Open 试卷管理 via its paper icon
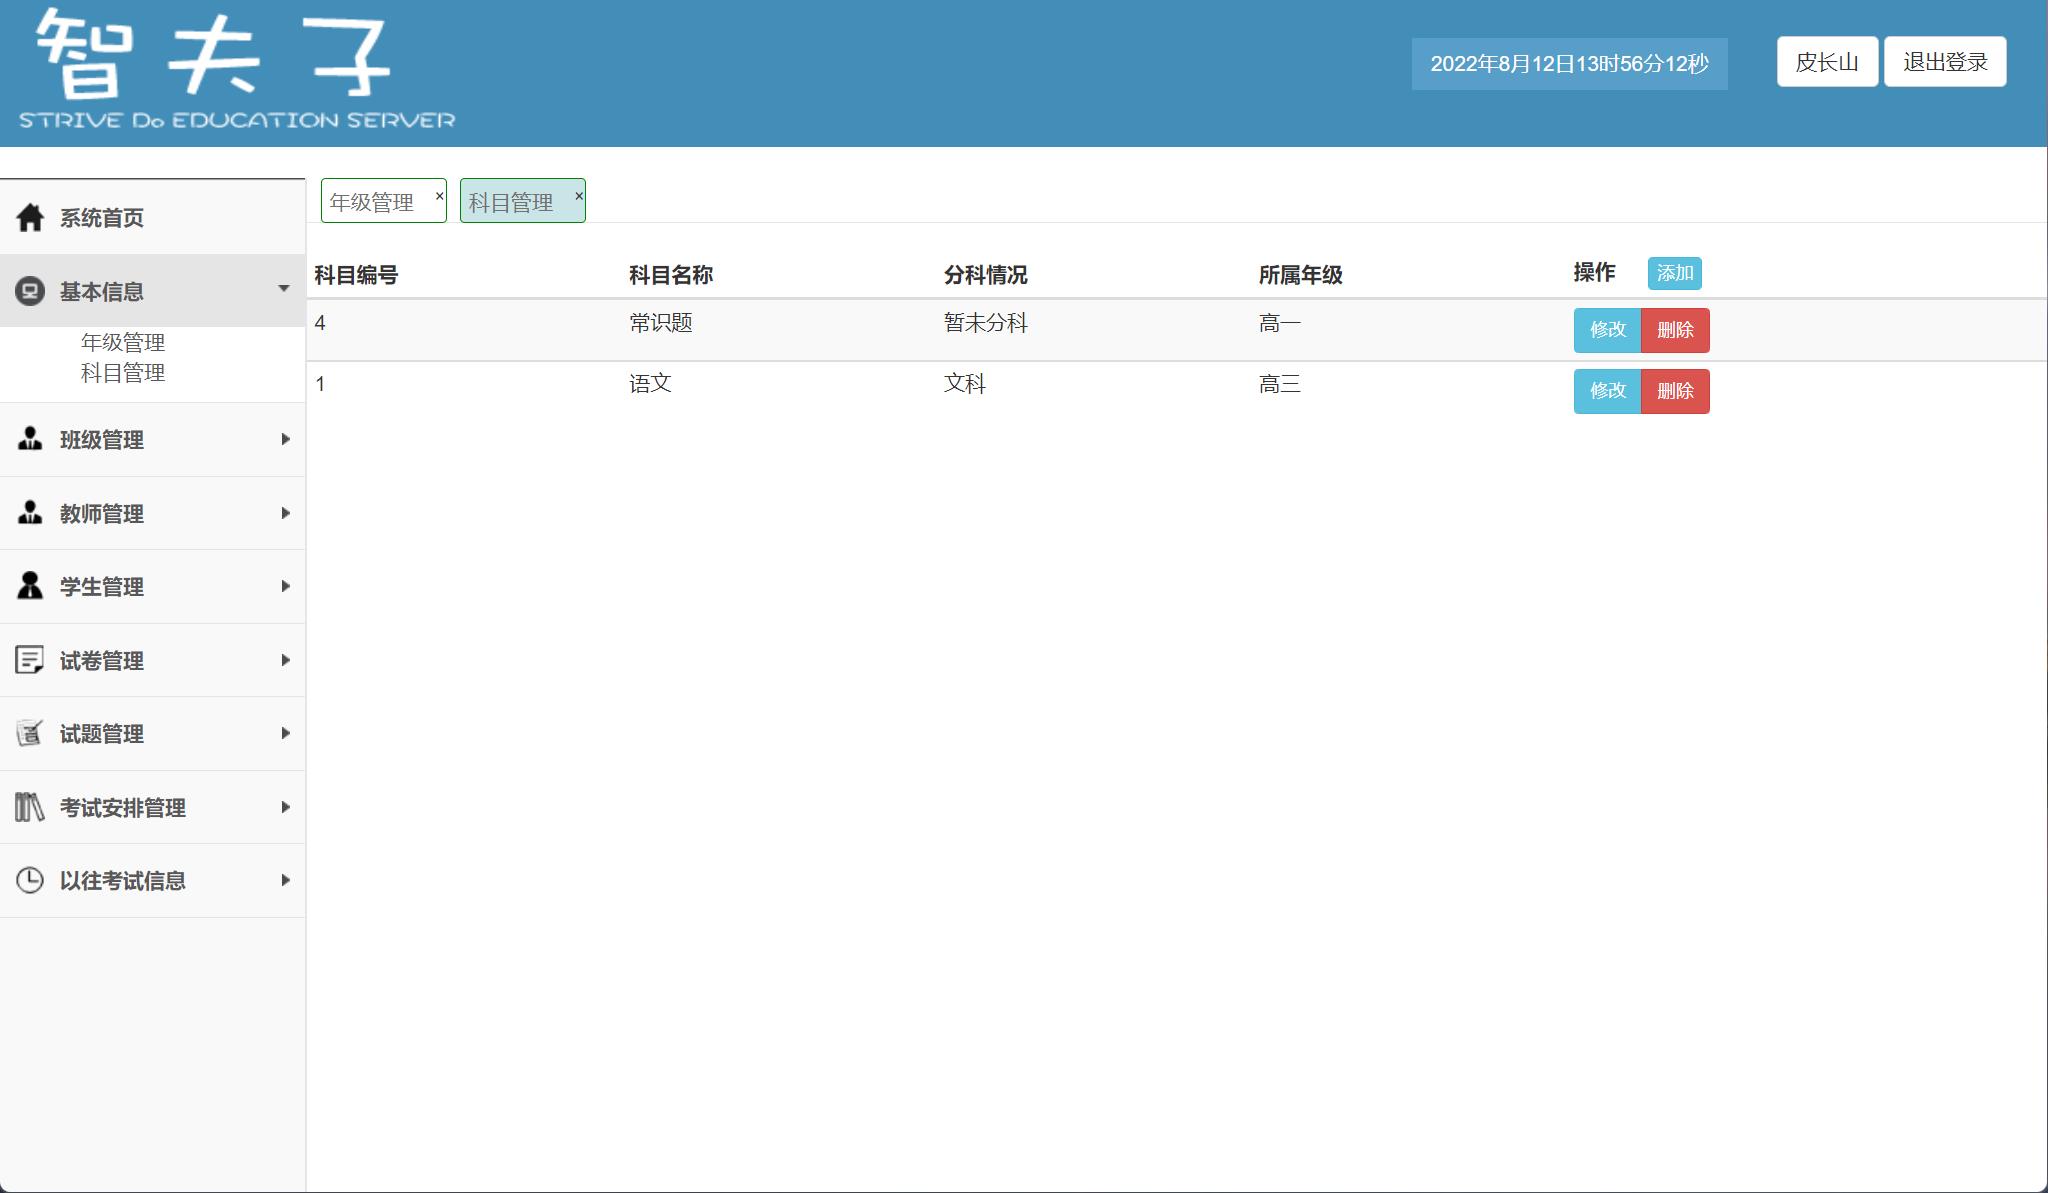The height and width of the screenshot is (1193, 2048). (x=29, y=659)
